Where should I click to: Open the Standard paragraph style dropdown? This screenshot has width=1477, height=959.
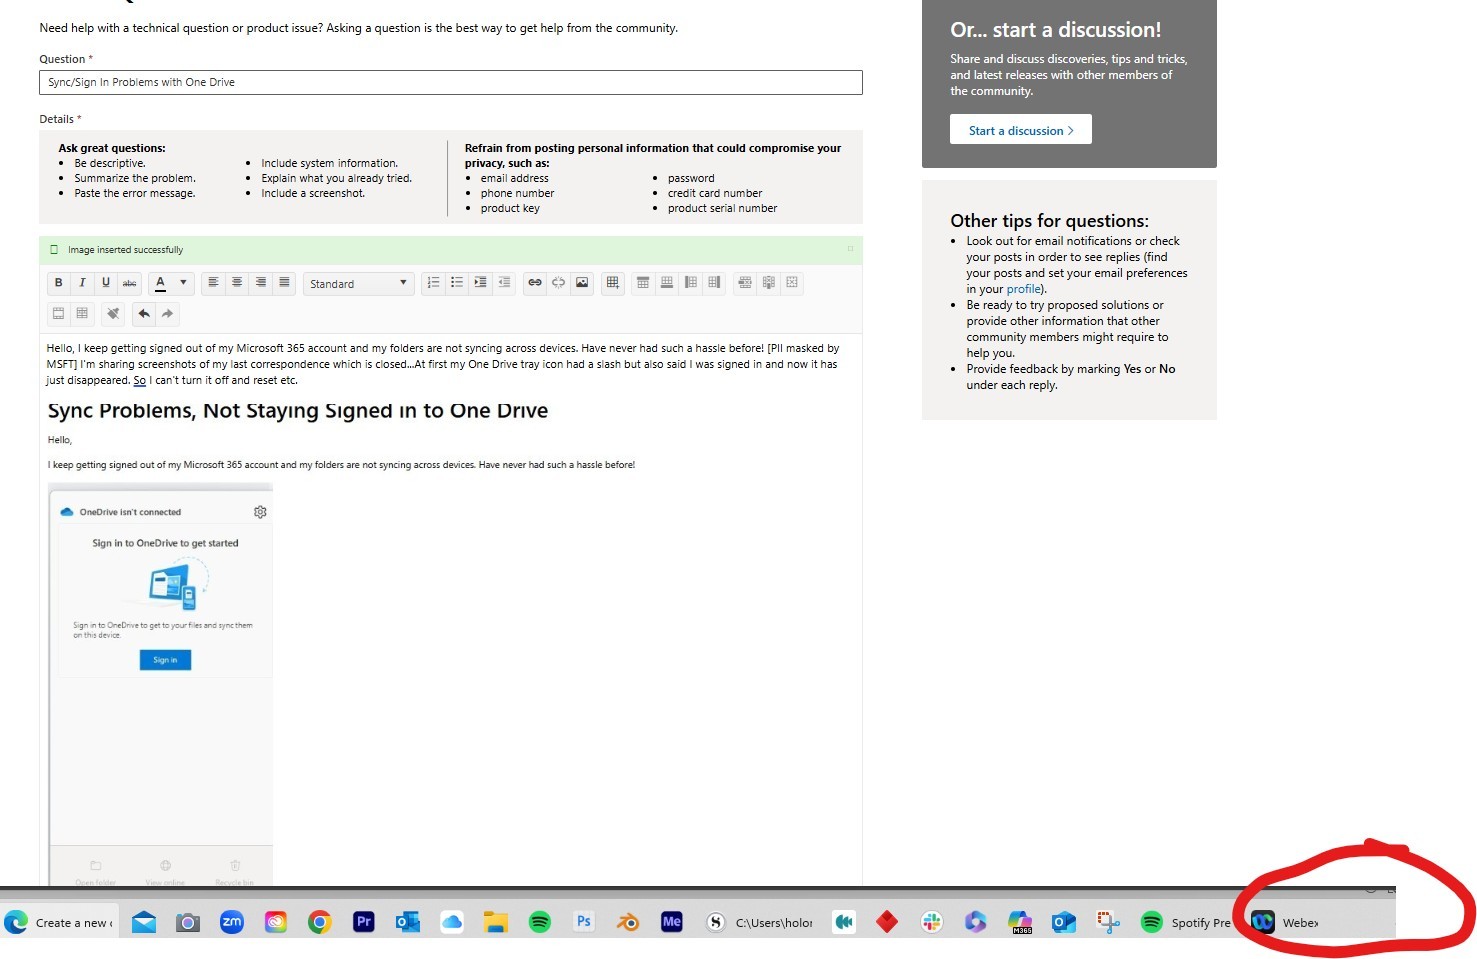tap(359, 284)
